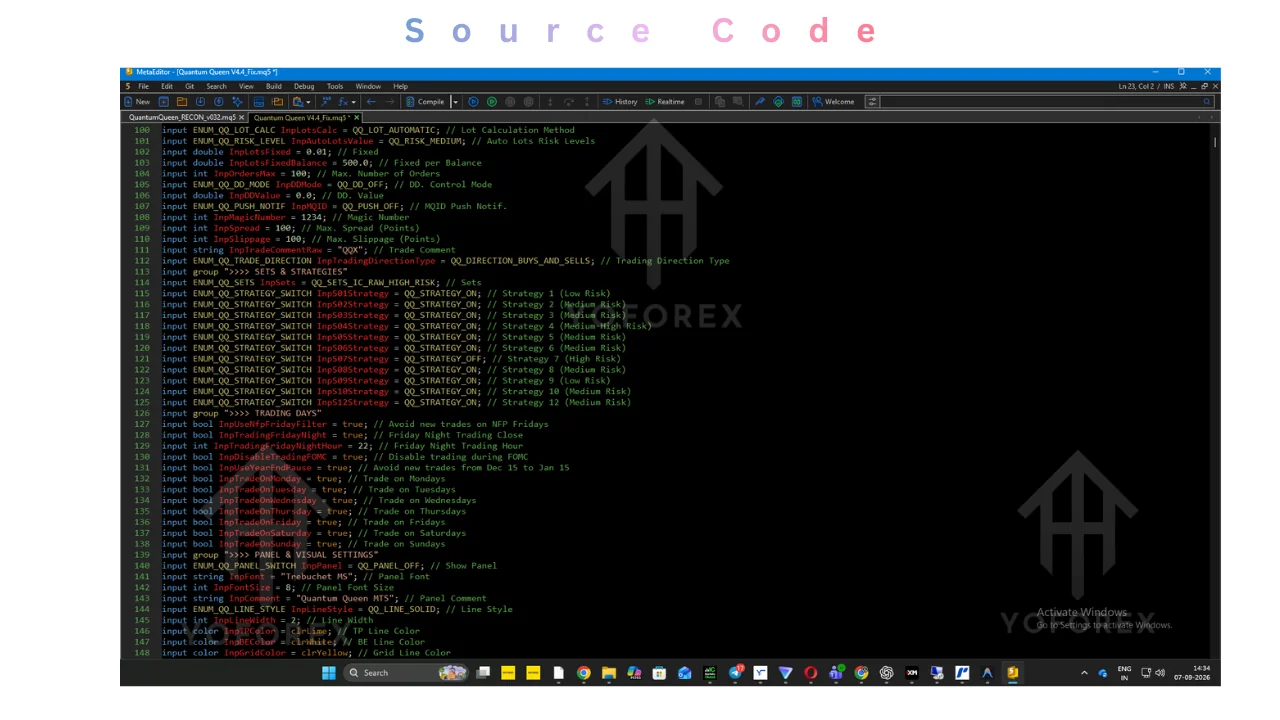Screen dimensions: 1280x720
Task: Click the New file toolbar button
Action: pyautogui.click(x=136, y=101)
